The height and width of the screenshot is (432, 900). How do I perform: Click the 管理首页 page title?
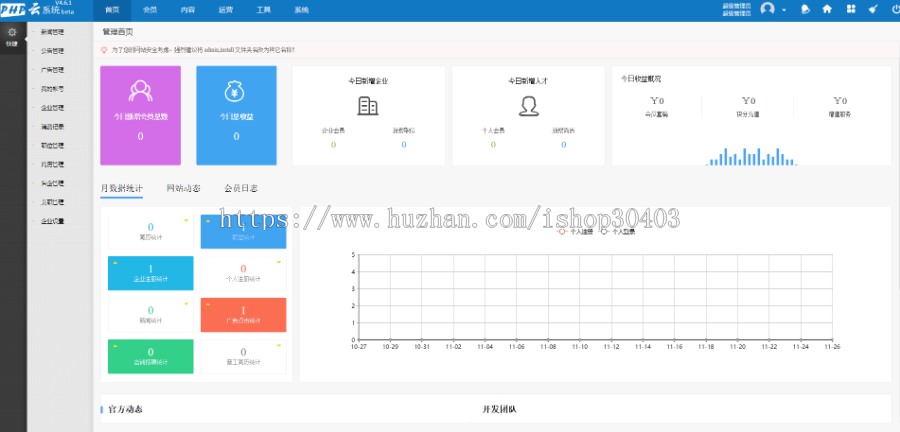(118, 32)
